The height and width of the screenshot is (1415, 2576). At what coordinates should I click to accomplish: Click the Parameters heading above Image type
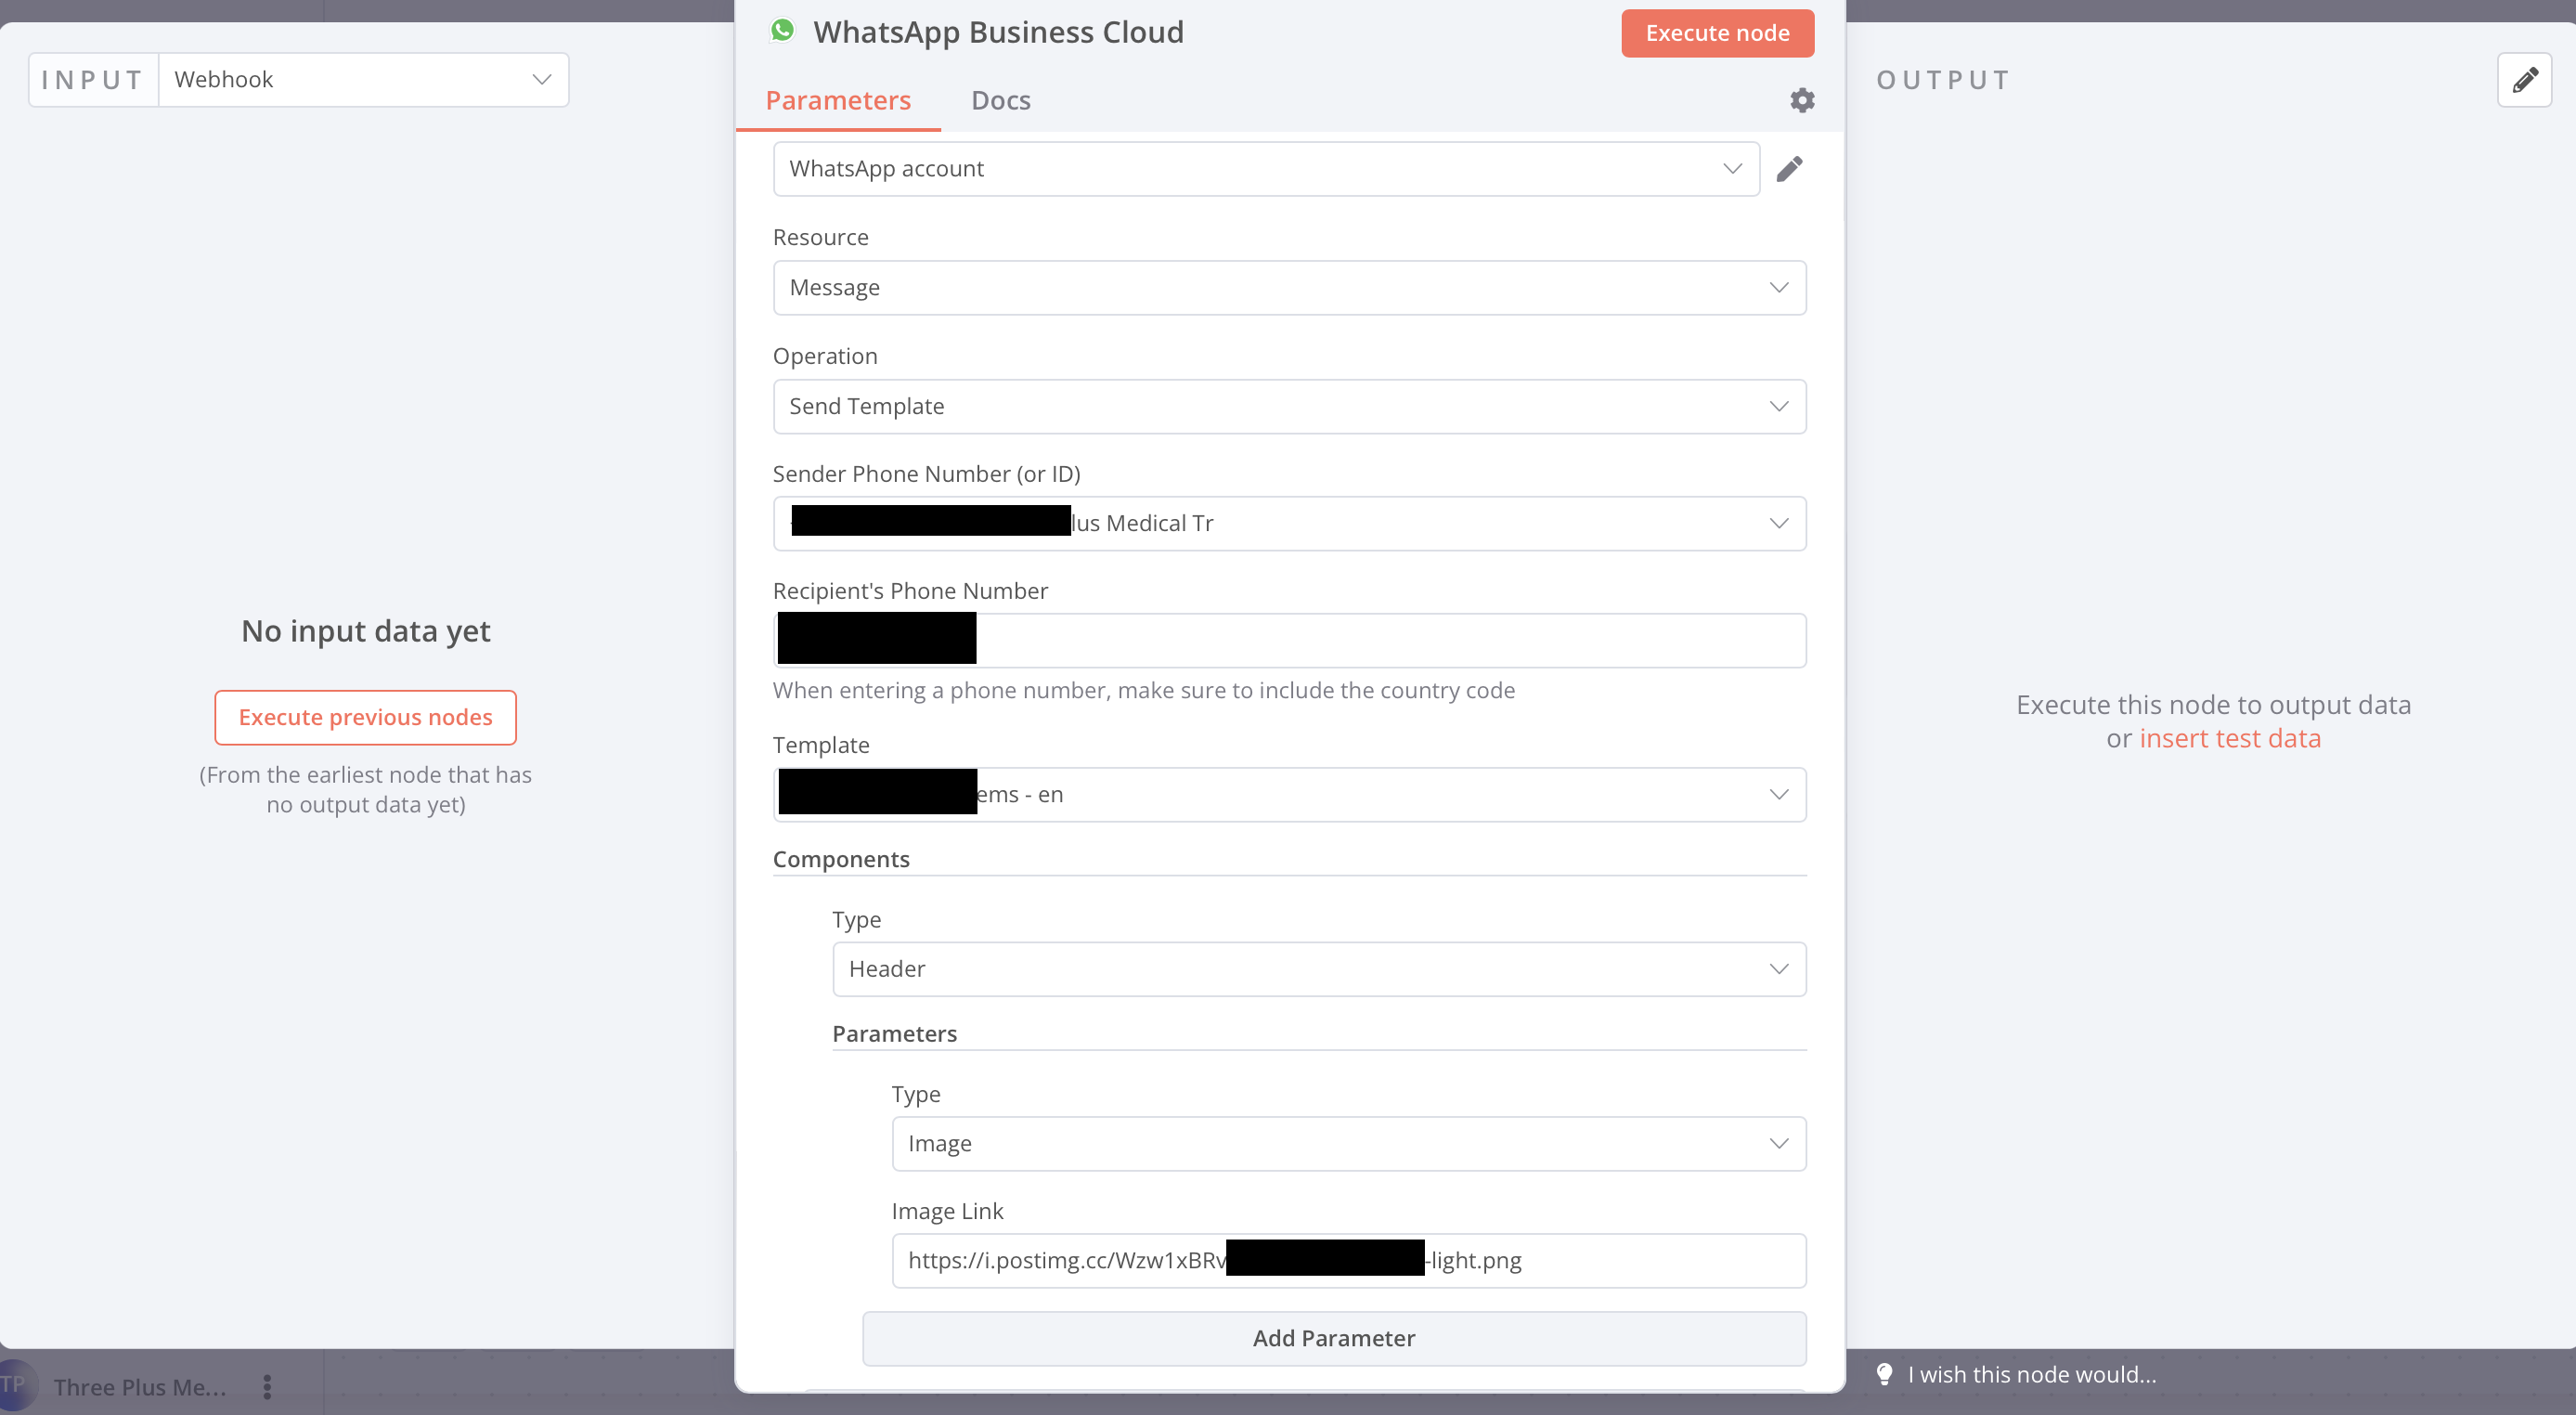coord(894,1034)
